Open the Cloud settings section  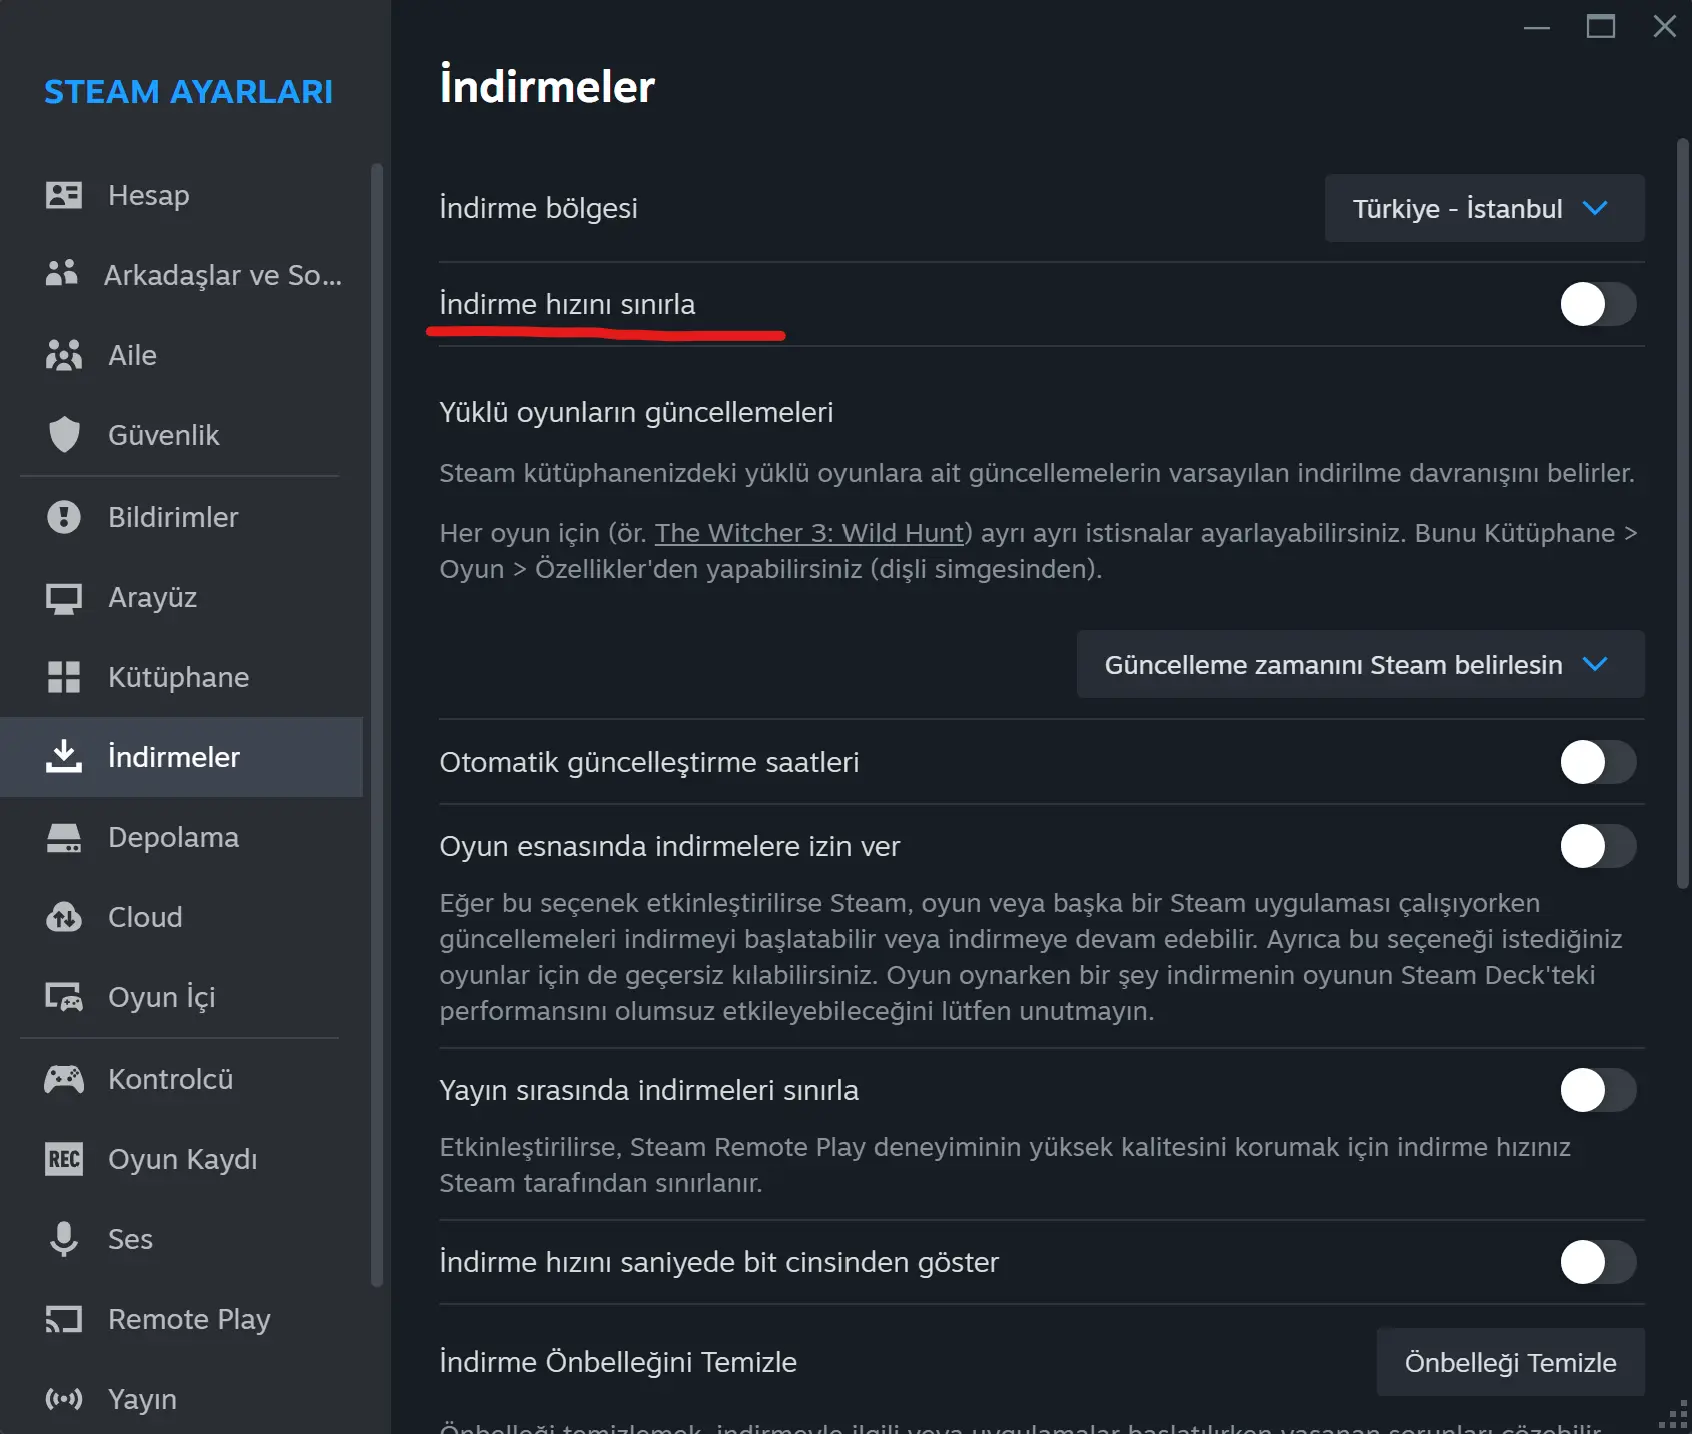181,917
